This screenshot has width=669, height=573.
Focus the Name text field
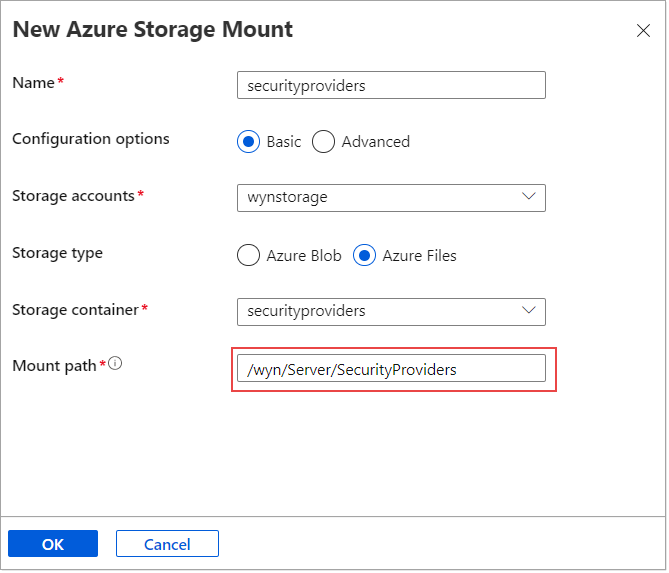tap(391, 86)
